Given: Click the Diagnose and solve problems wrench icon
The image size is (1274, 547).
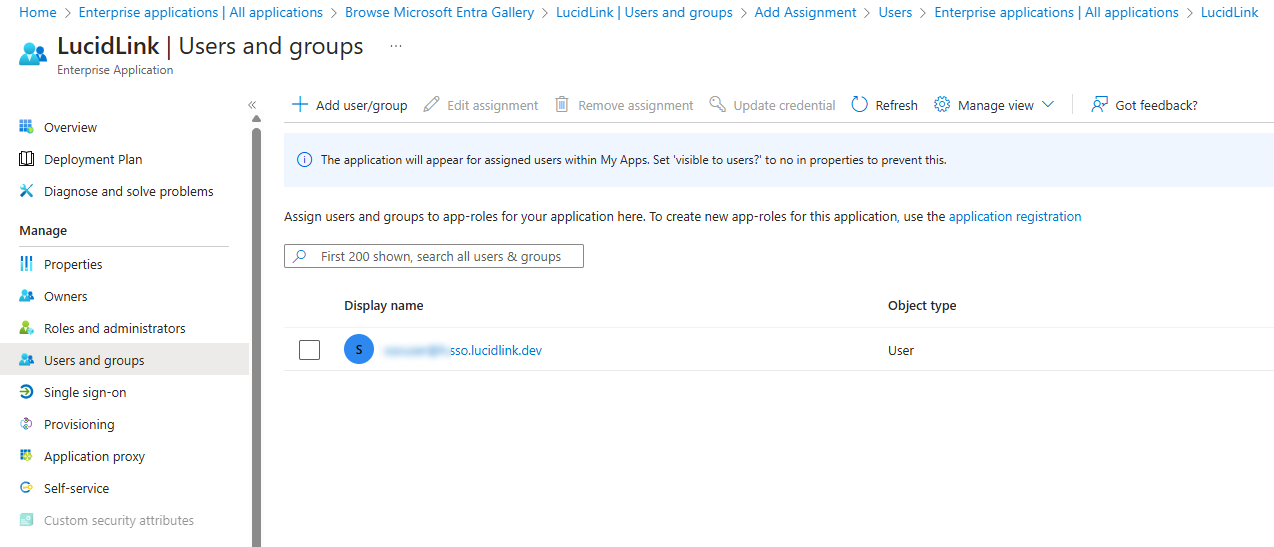Looking at the screenshot, I should point(27,191).
